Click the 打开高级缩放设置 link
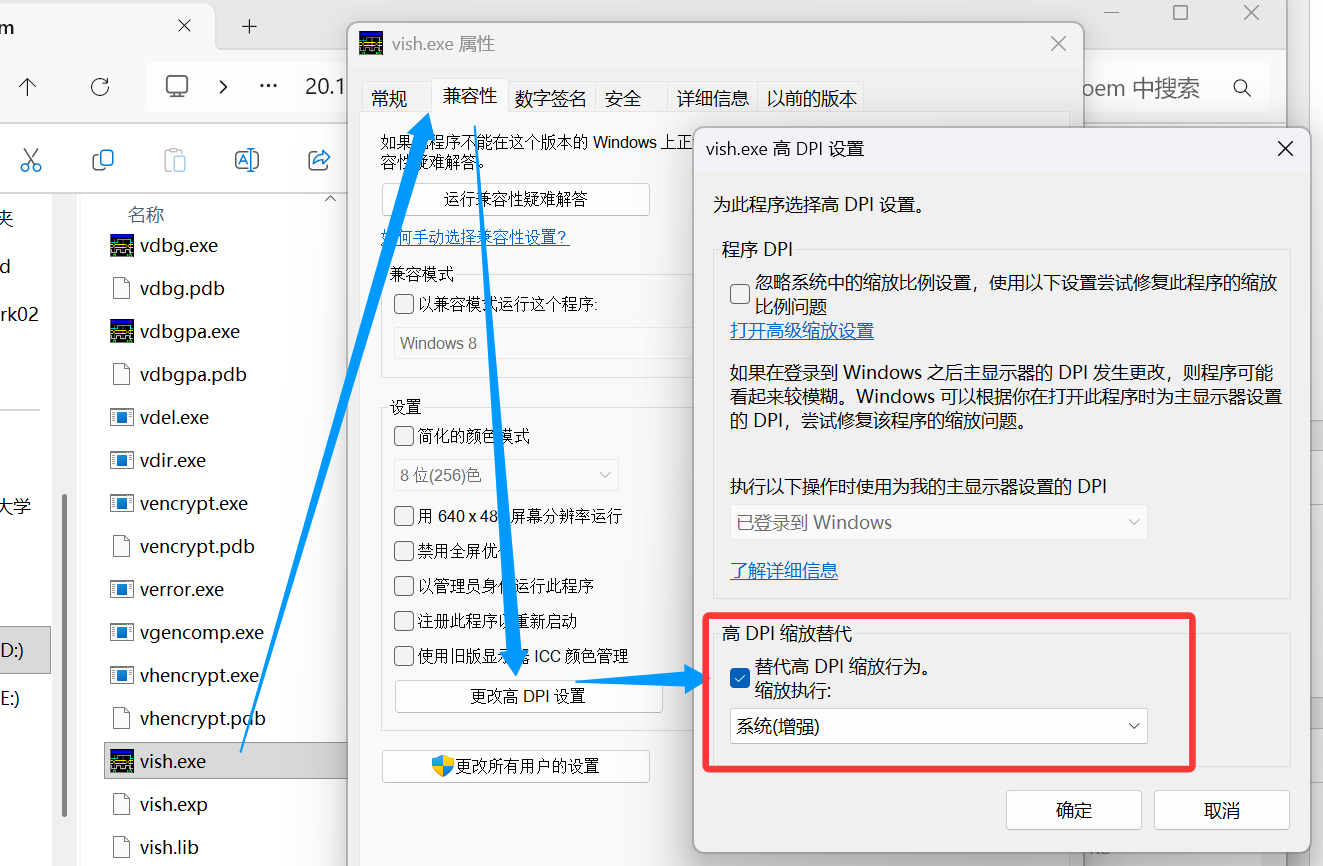The width and height of the screenshot is (1323, 866). click(x=802, y=331)
